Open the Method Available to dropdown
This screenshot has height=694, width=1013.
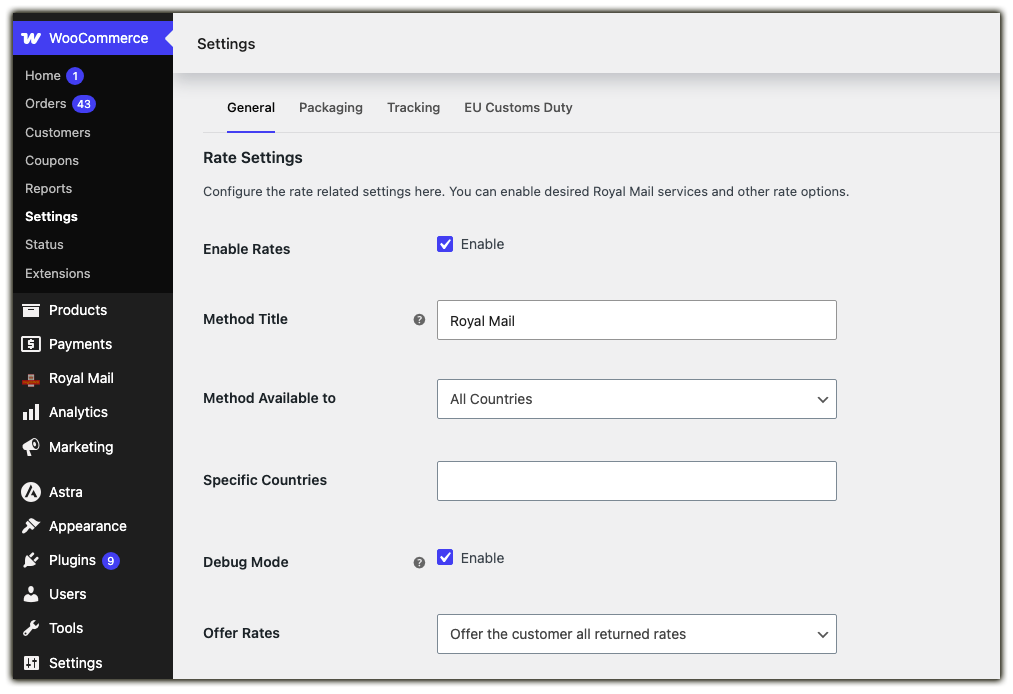click(x=636, y=399)
